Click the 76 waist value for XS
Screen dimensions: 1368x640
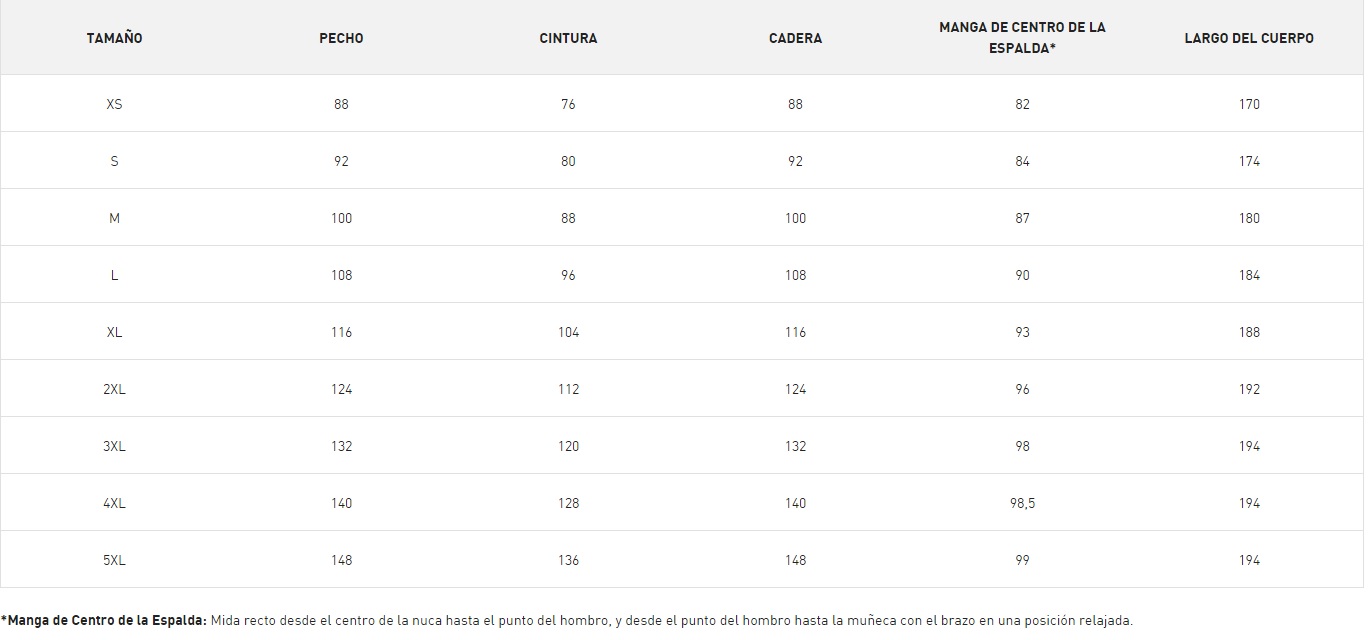[568, 104]
